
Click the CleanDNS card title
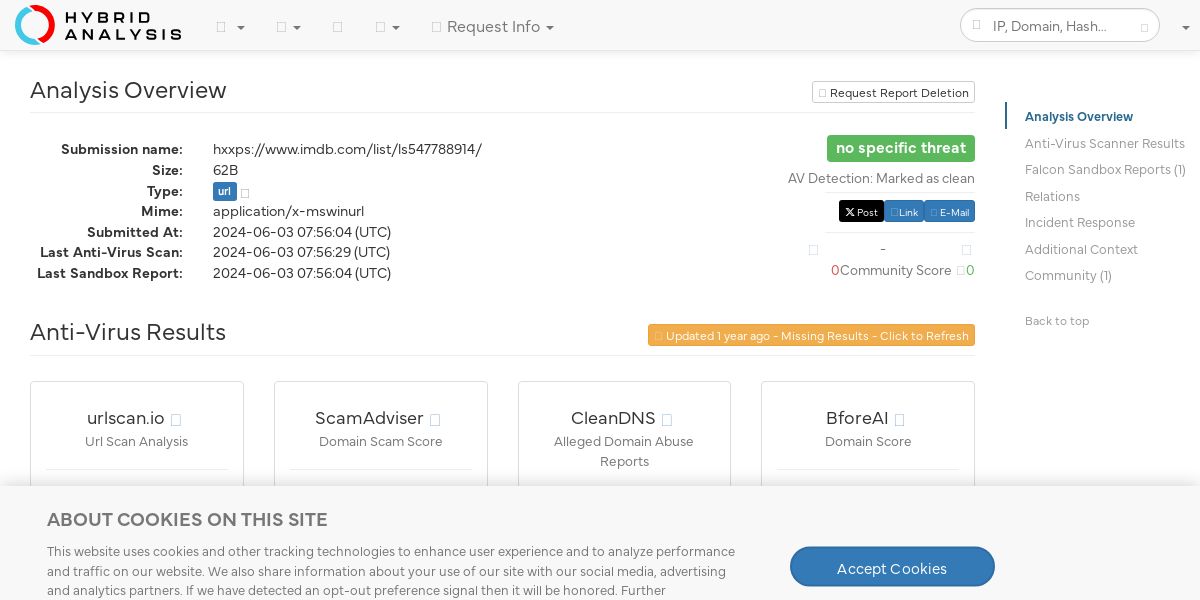tap(613, 418)
